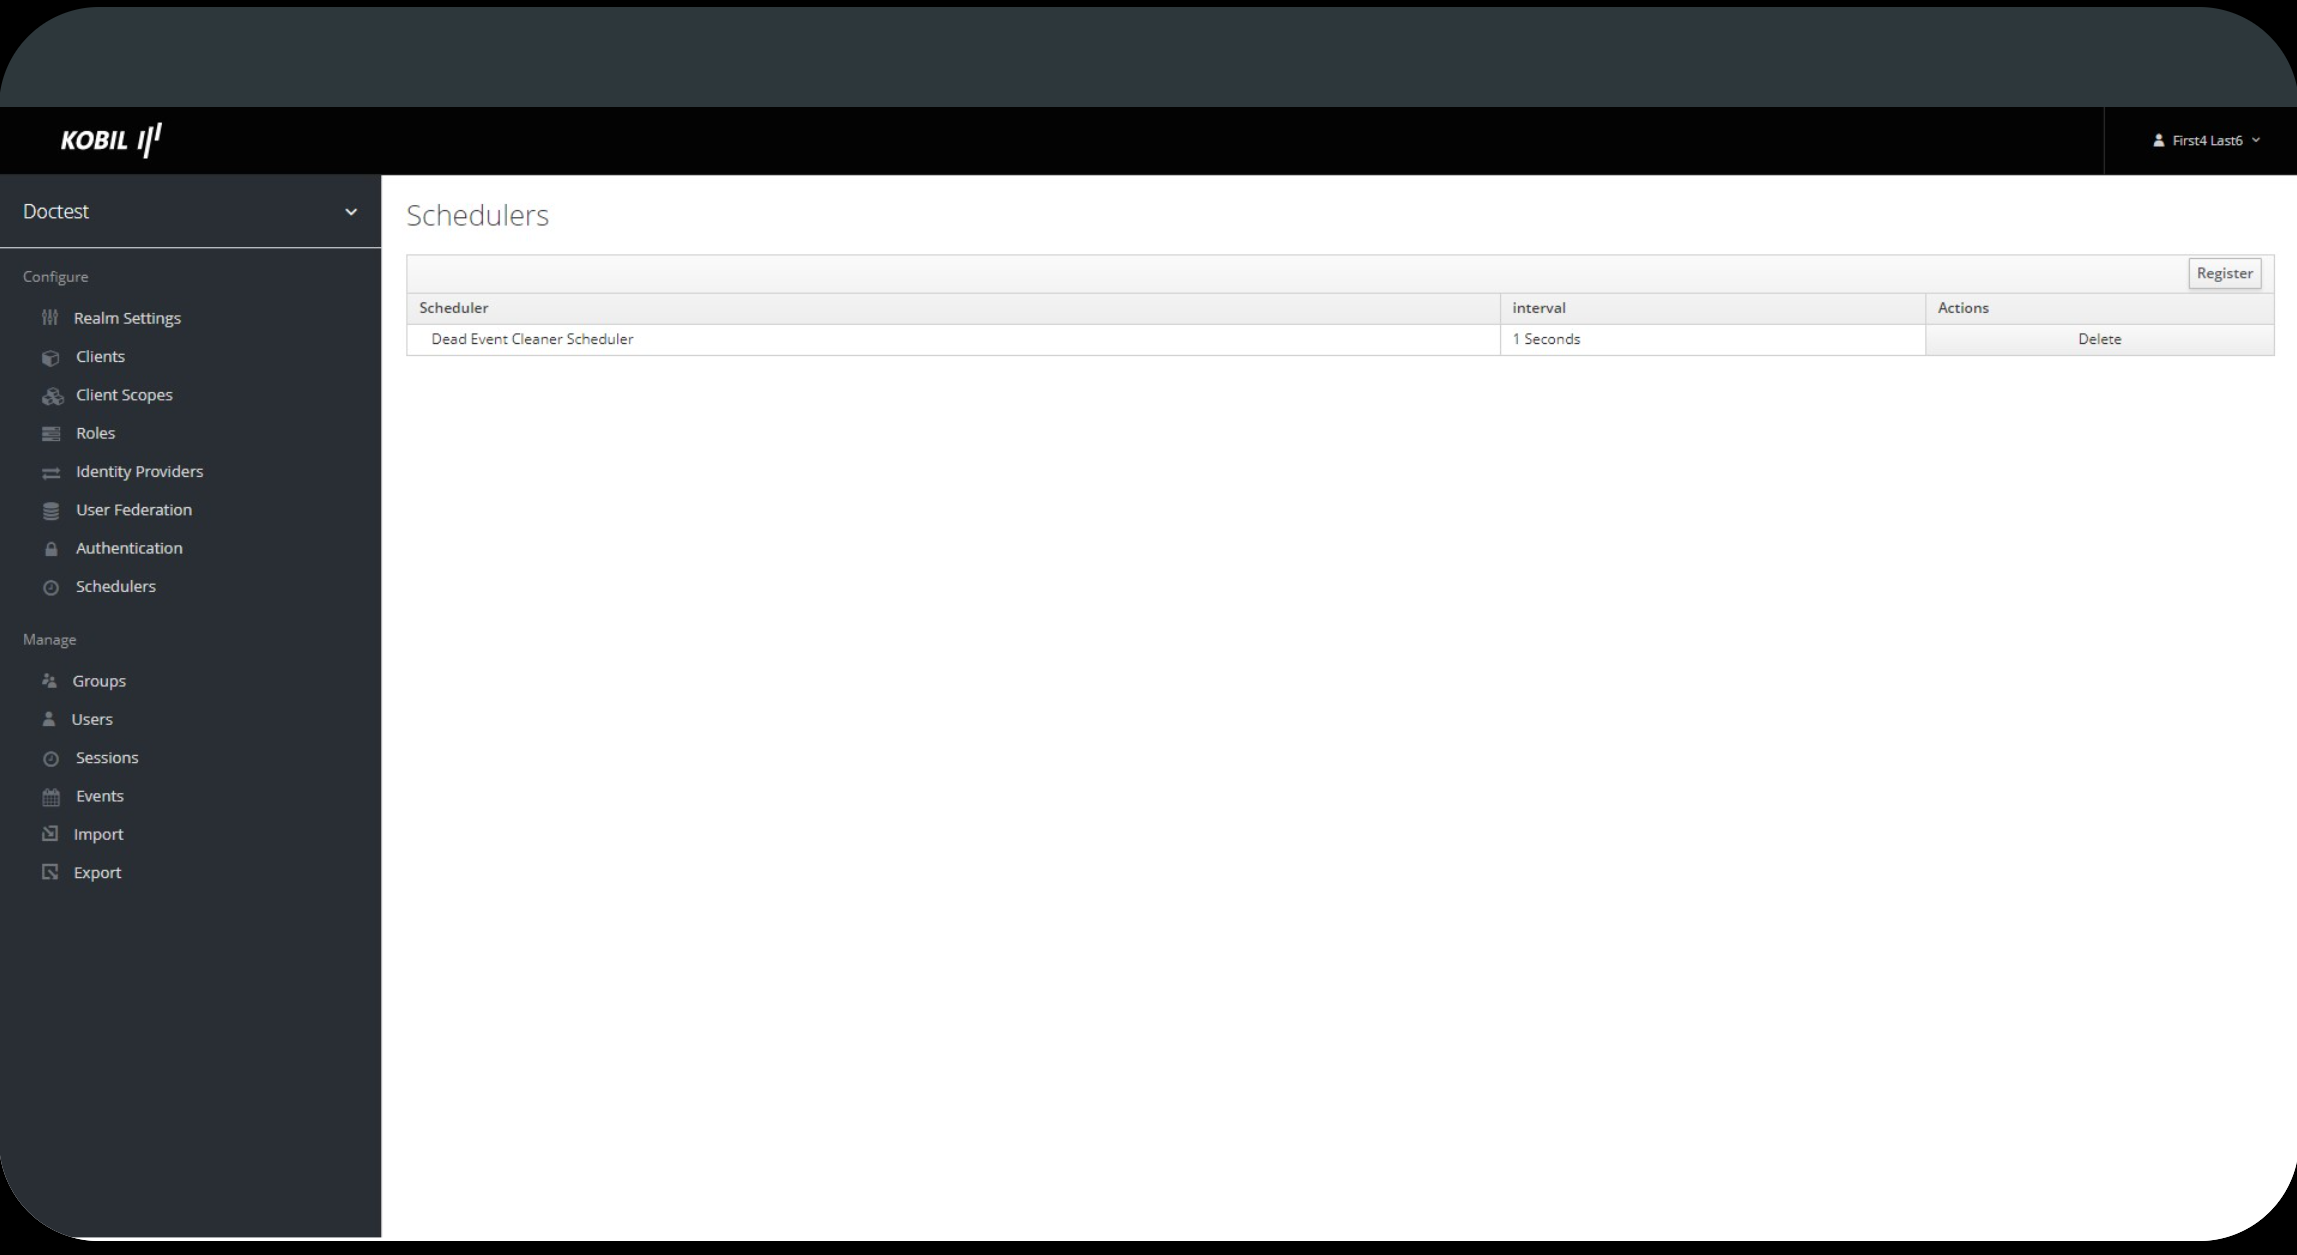Click the Authentication icon
The image size is (2297, 1255).
[51, 547]
